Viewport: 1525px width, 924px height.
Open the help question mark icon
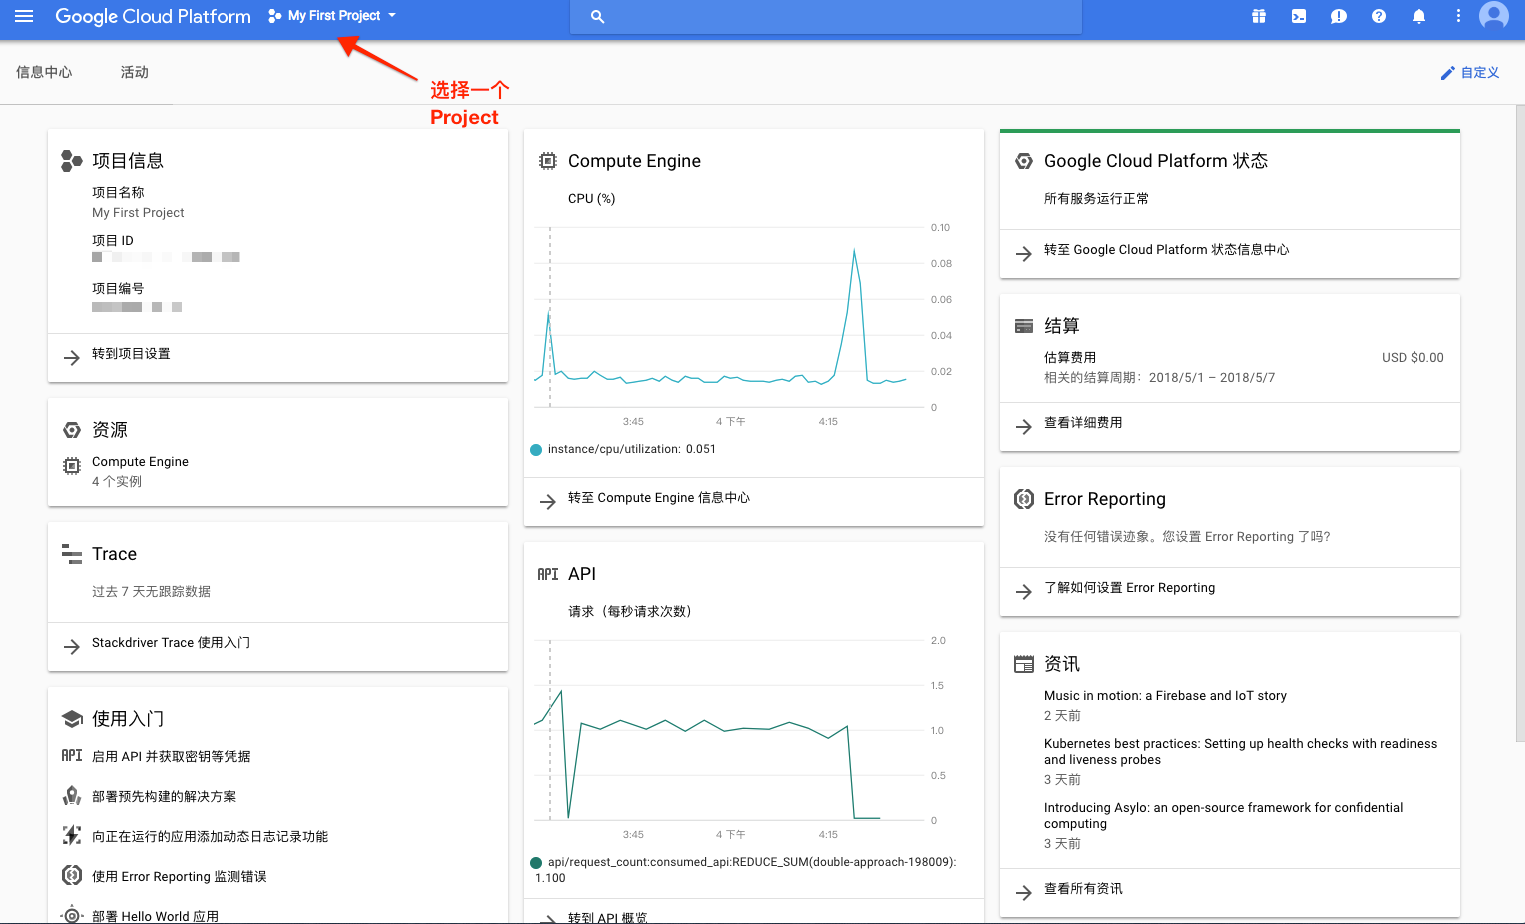(x=1379, y=16)
